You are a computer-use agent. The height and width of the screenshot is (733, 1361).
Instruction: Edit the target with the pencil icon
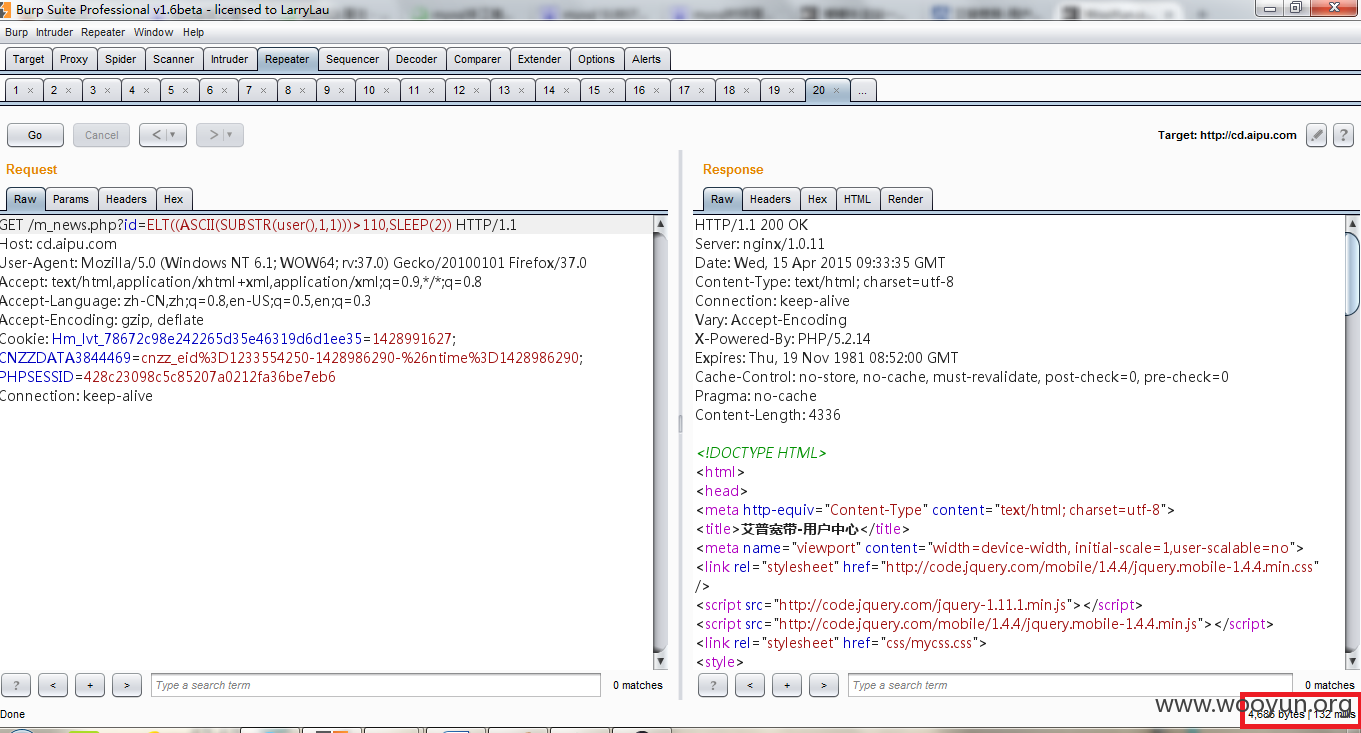[x=1317, y=135]
